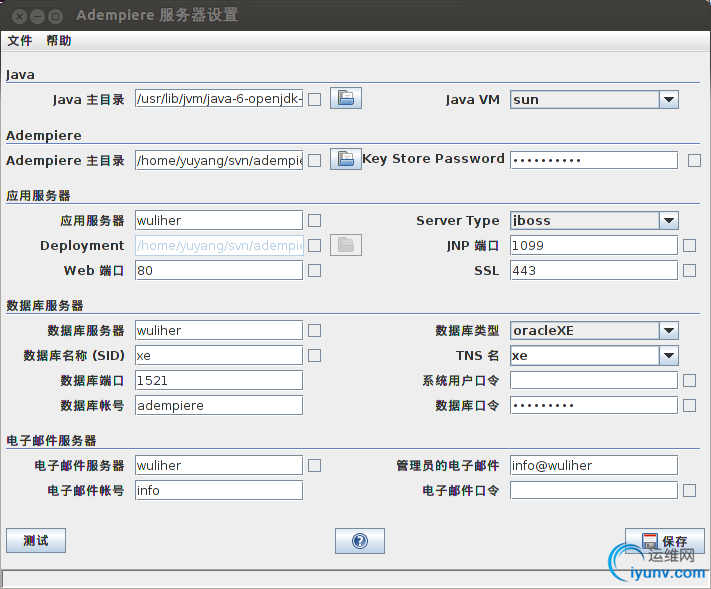This screenshot has width=711, height=589.
Task: Minimize the Adempiere settings window
Action: [37, 17]
